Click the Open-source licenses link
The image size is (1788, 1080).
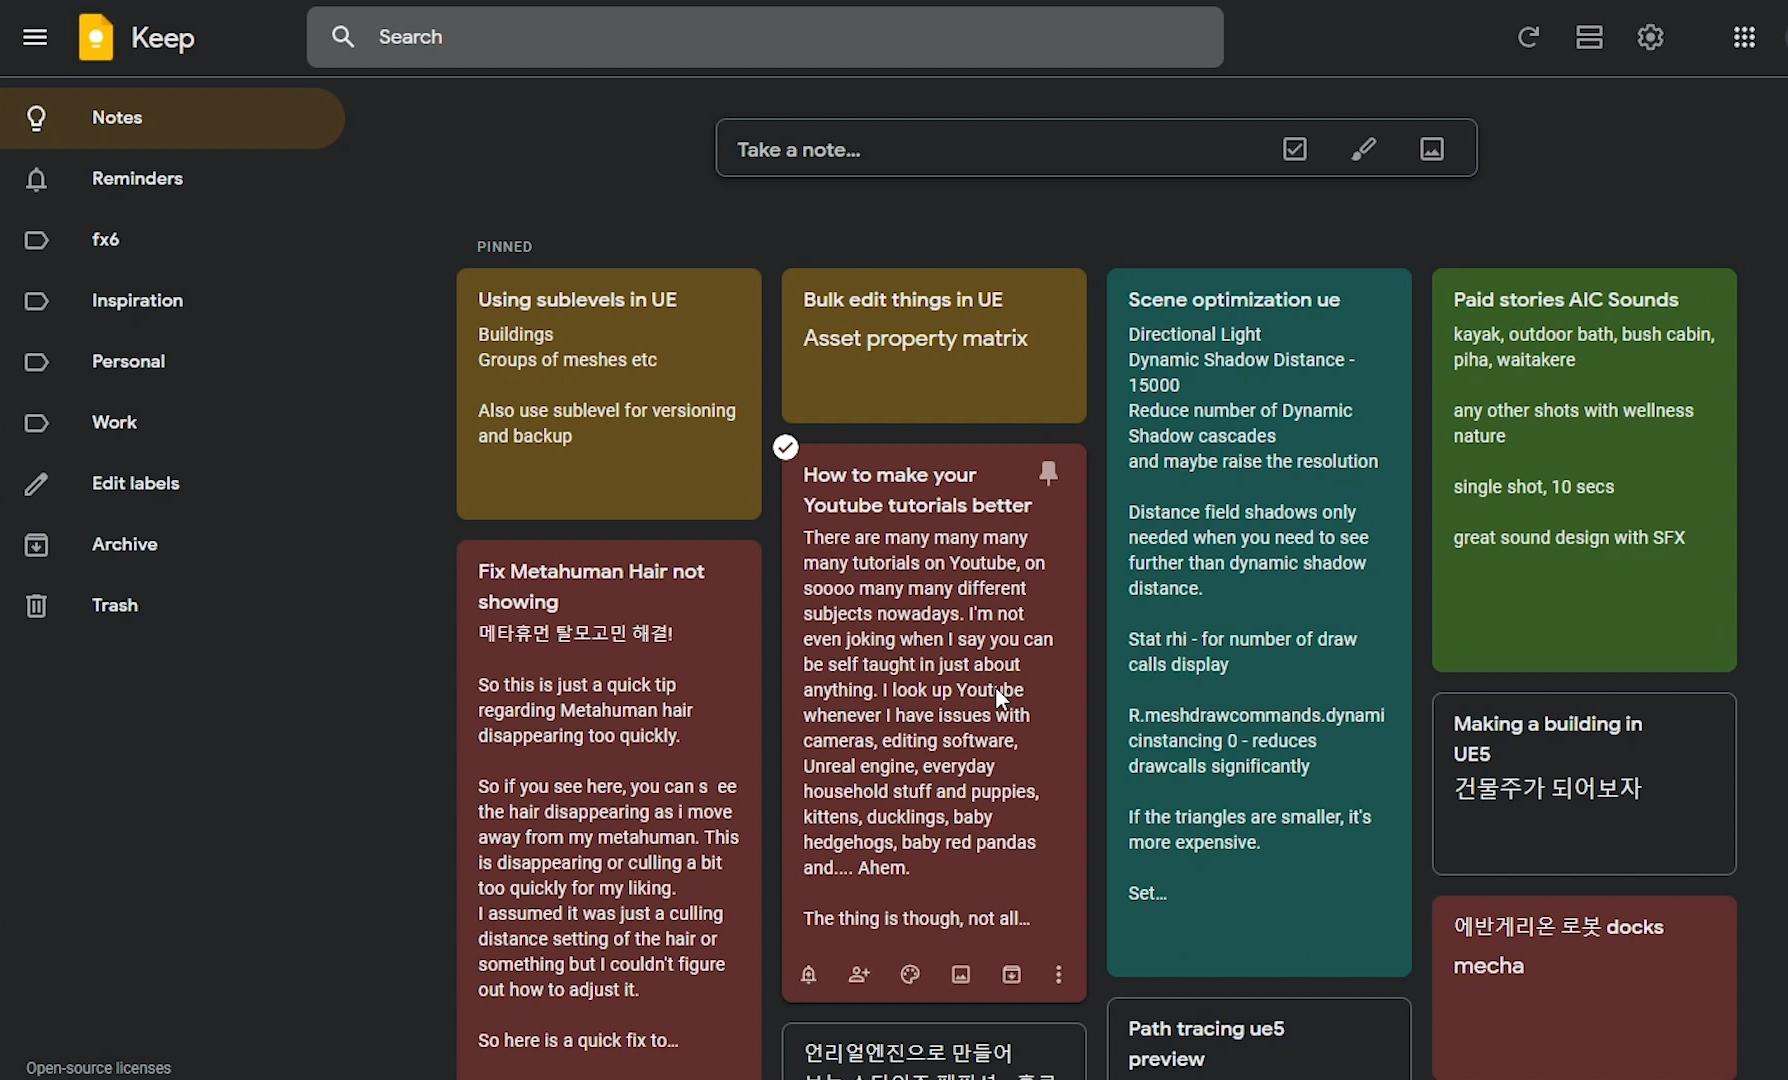[99, 1068]
